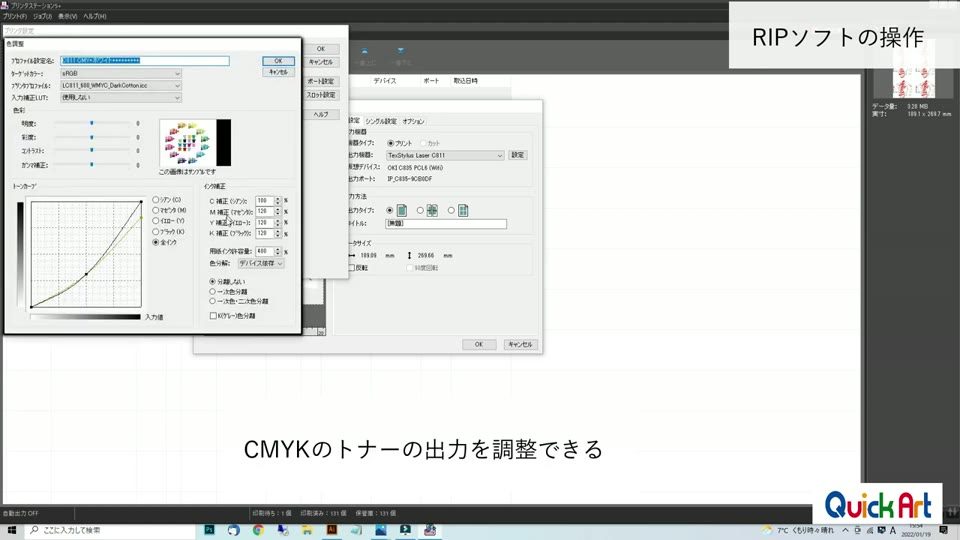Select the Magenta (M) tone curve radio
960x540 pixels.
tap(156, 210)
